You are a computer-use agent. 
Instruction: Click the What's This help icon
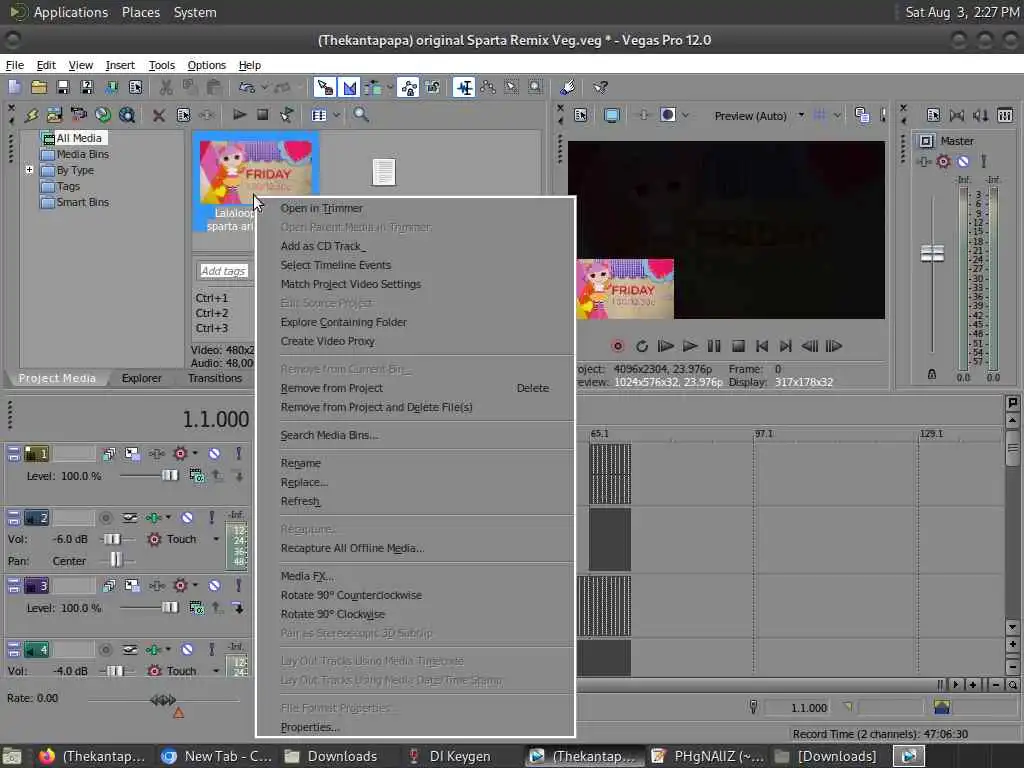(600, 87)
